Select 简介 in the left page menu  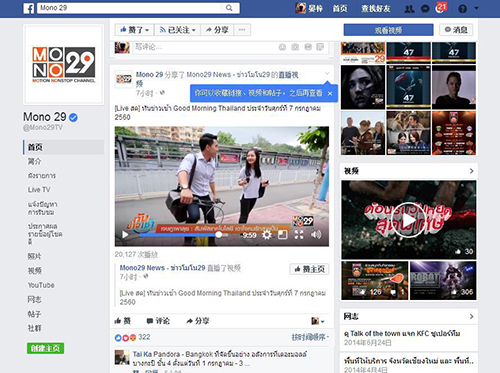pyautogui.click(x=34, y=161)
